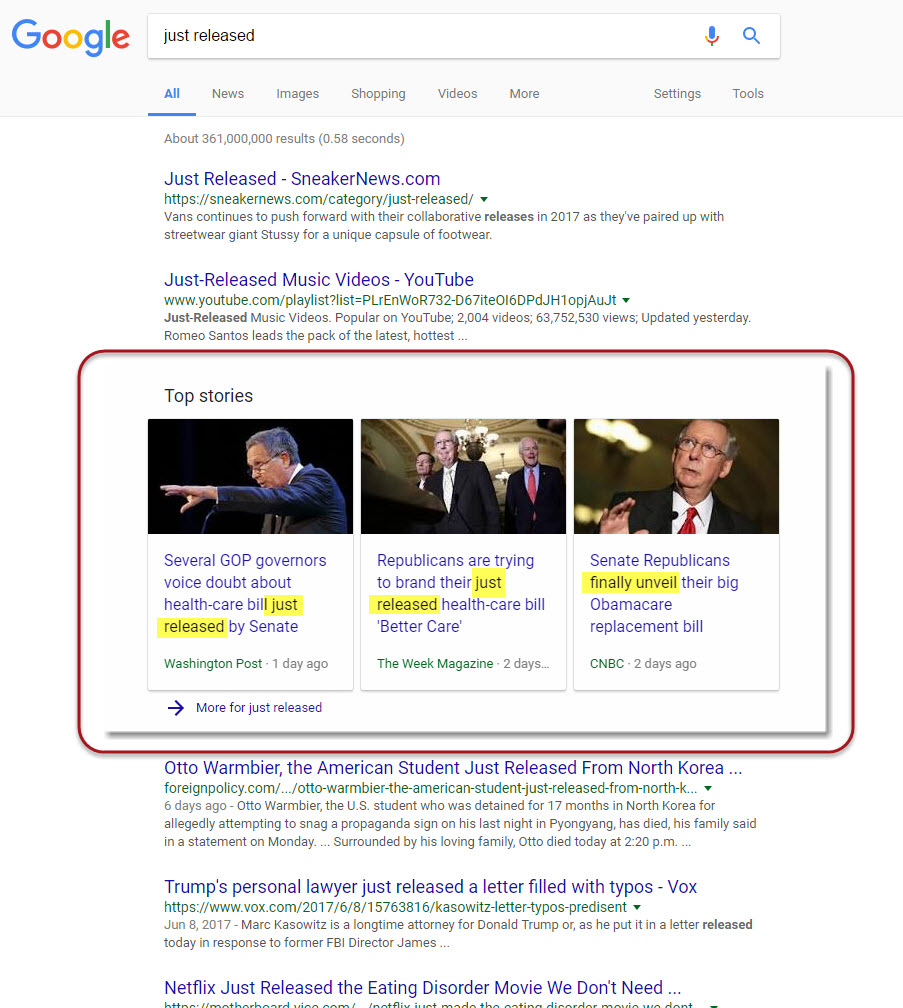
Task: Click the arrow icon beside More for just released
Action: 175,708
